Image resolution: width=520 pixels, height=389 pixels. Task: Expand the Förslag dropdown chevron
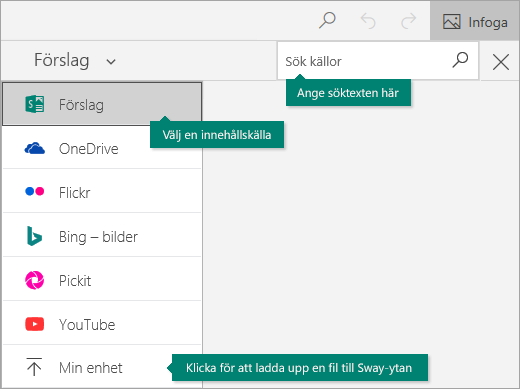point(111,62)
